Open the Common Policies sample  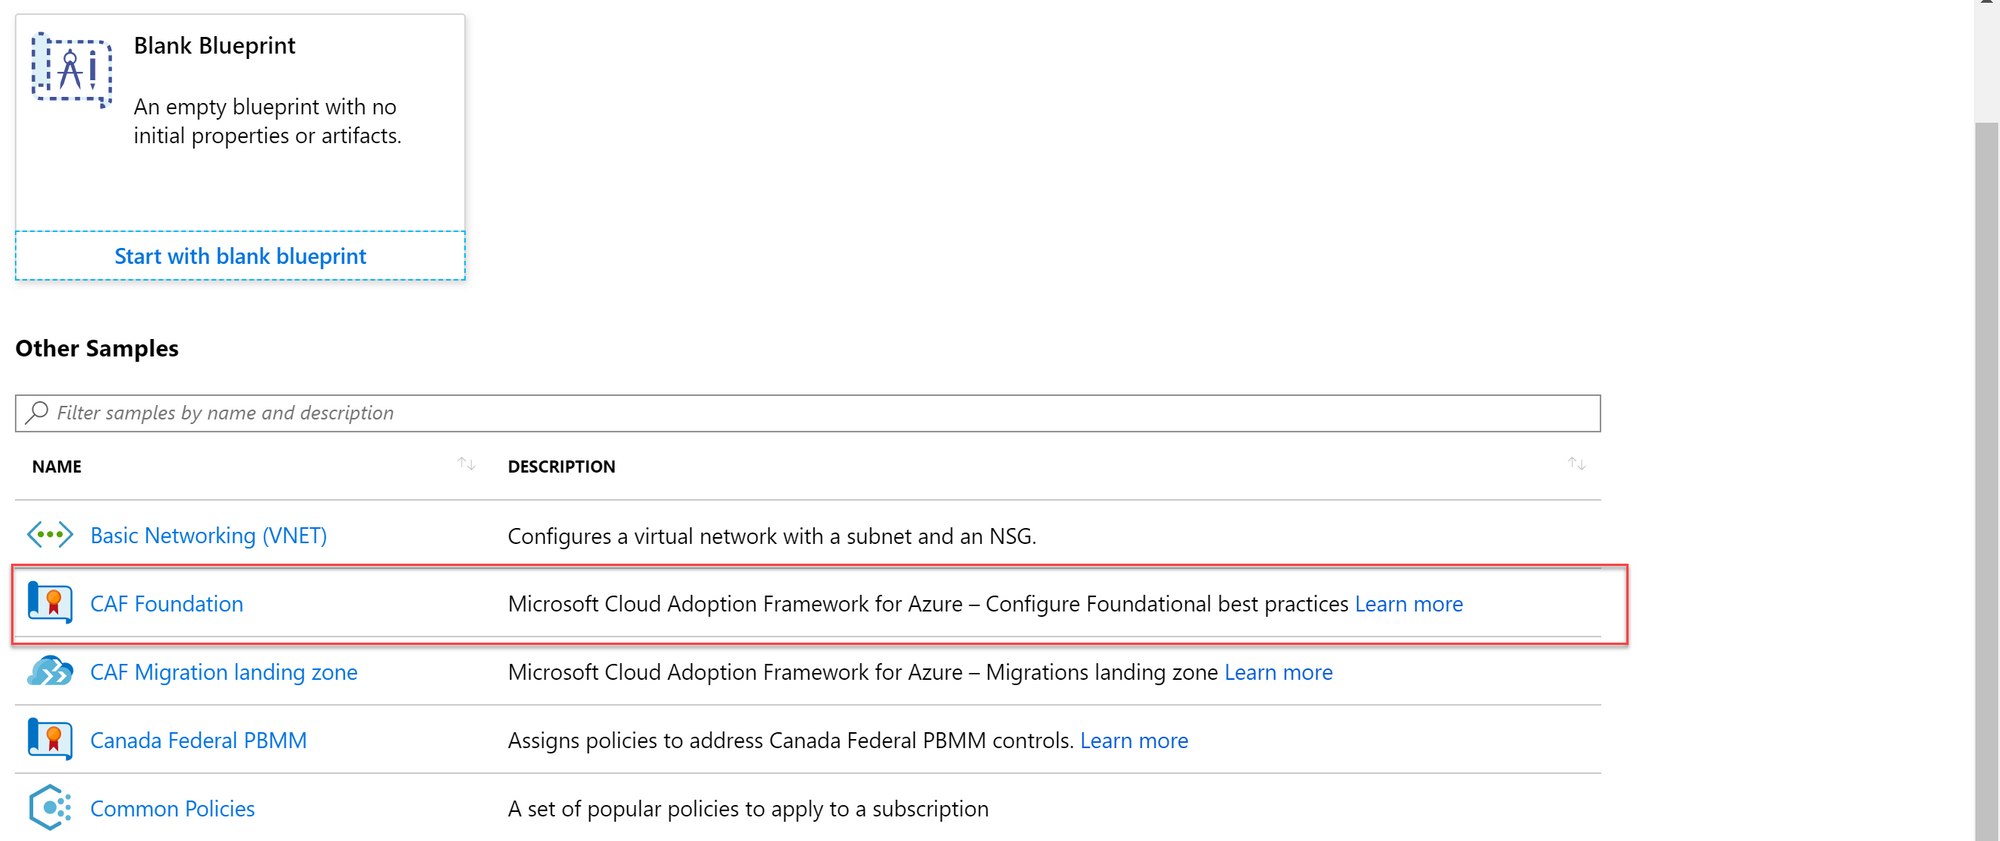click(172, 808)
